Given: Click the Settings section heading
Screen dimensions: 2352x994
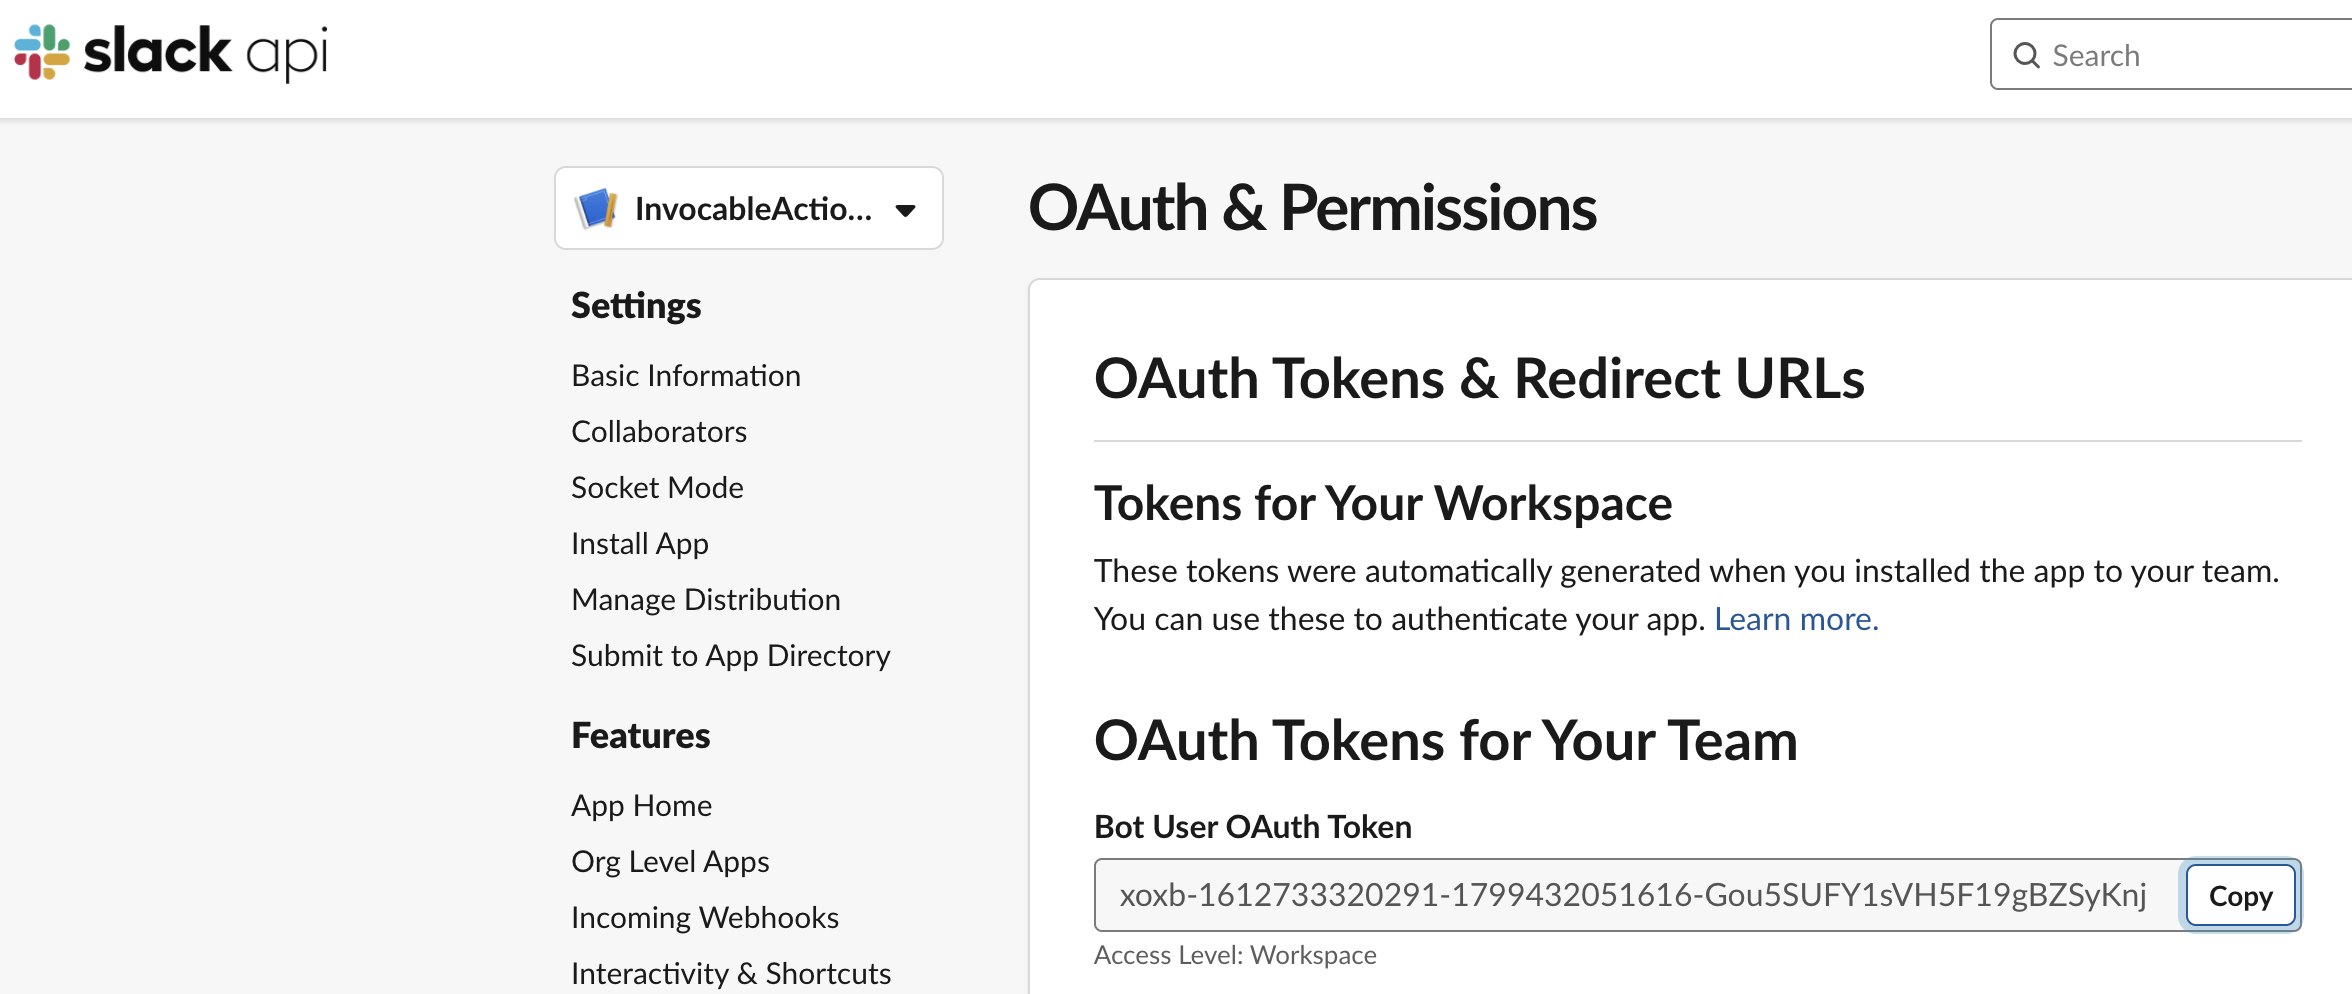Looking at the screenshot, I should pyautogui.click(x=636, y=305).
